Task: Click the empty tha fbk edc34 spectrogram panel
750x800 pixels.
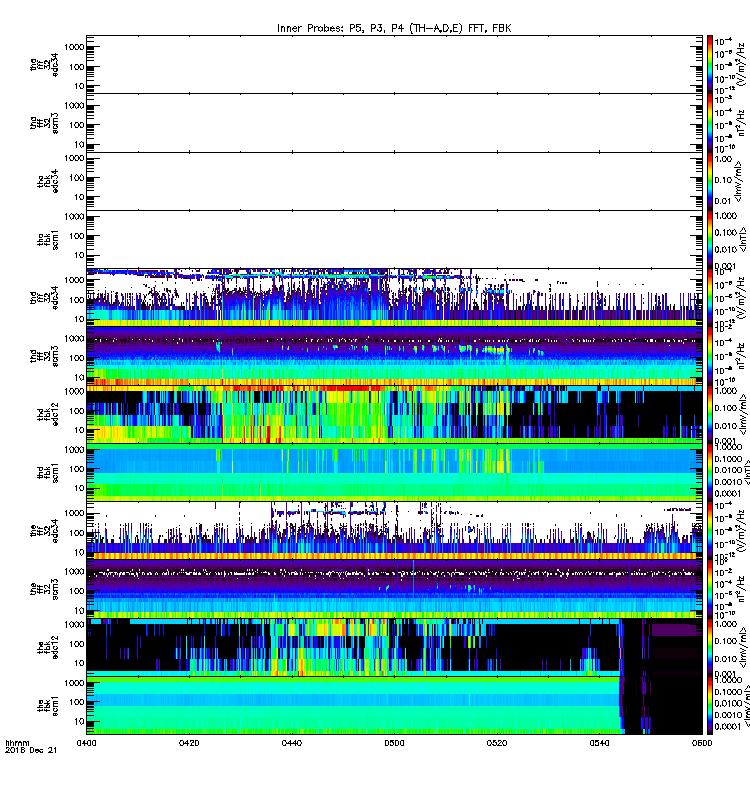Action: (394, 181)
